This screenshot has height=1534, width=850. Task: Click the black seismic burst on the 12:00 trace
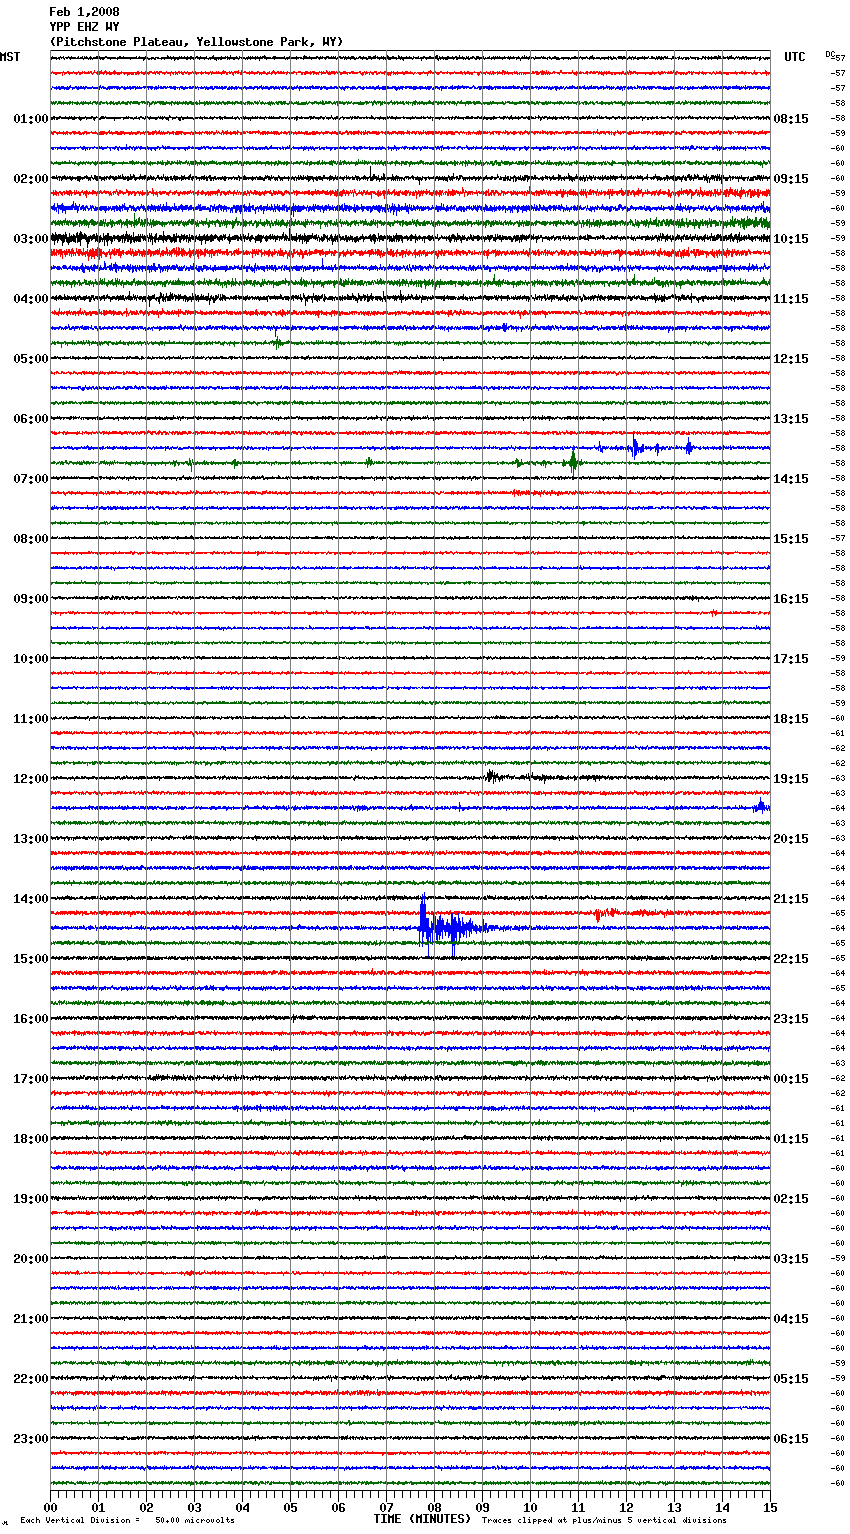click(x=493, y=775)
